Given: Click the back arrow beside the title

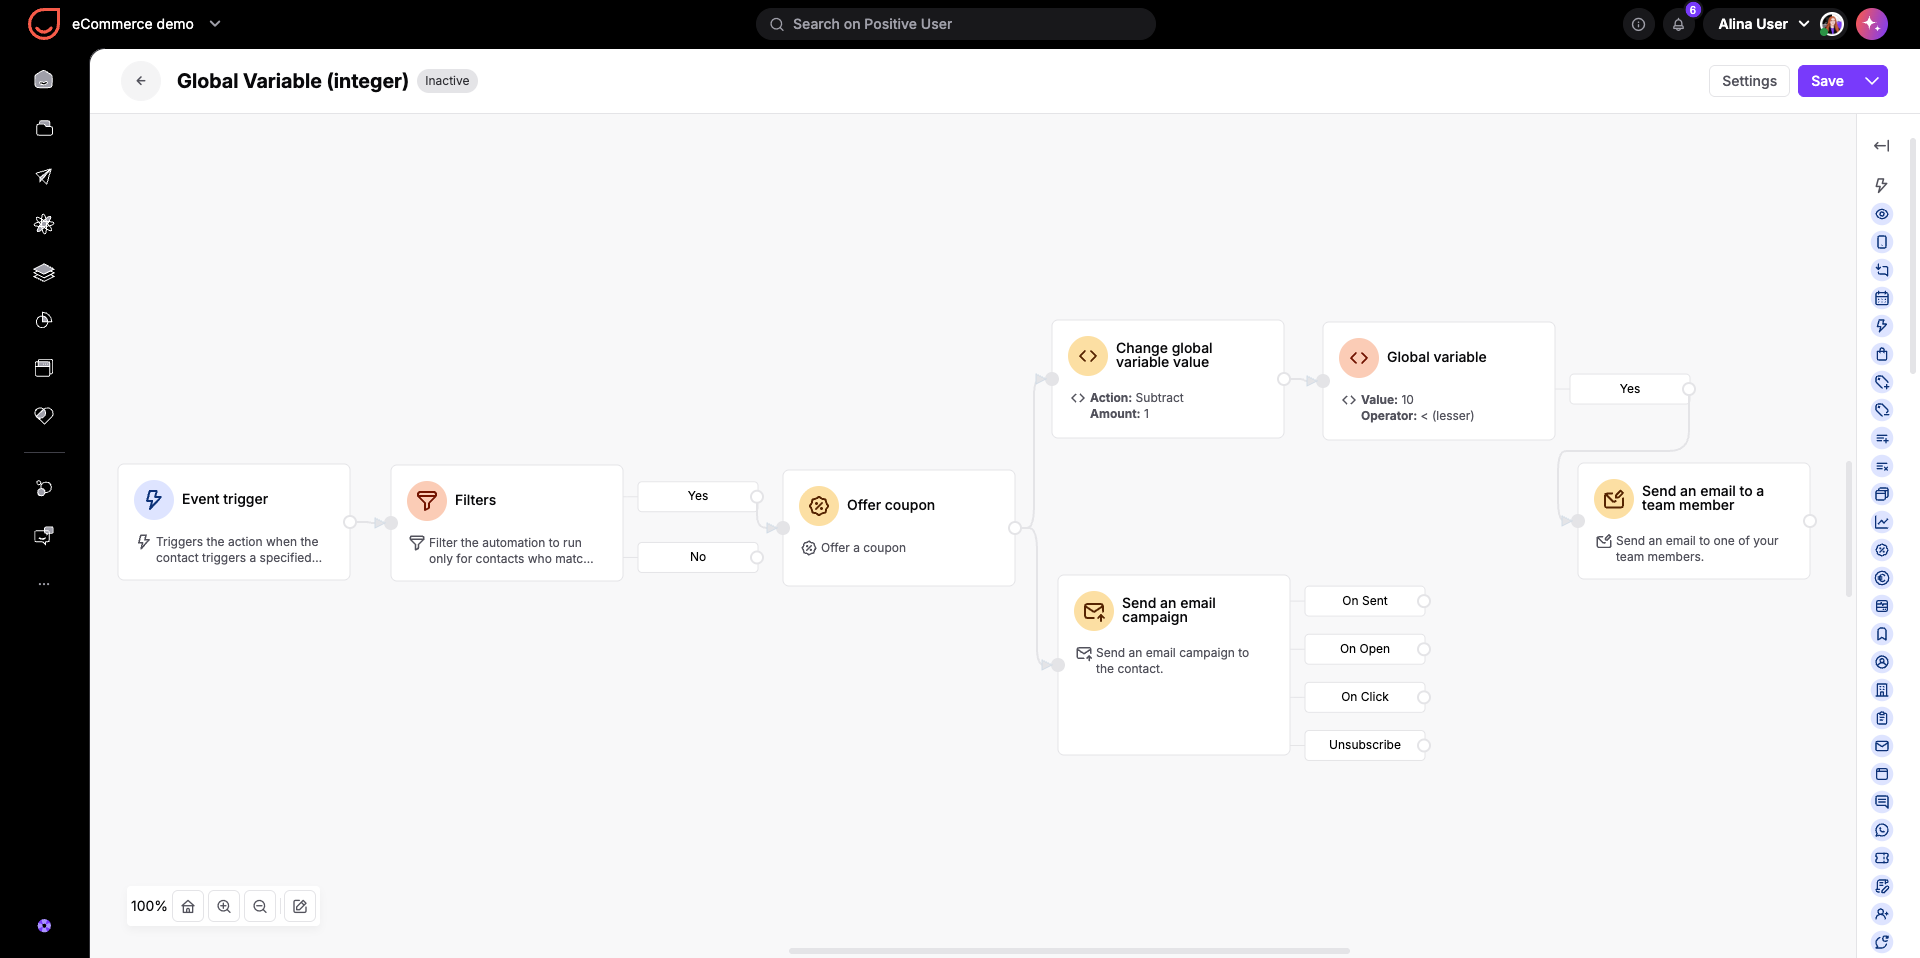Looking at the screenshot, I should [141, 81].
